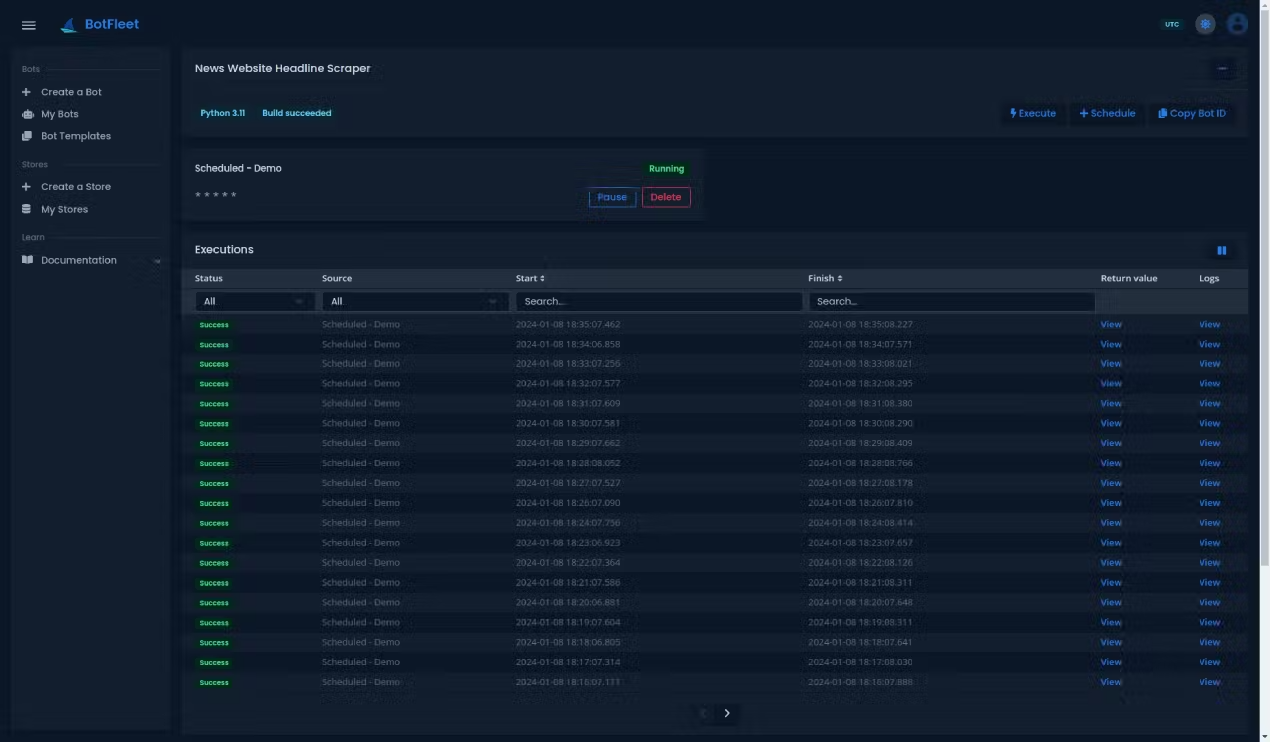This screenshot has width=1270, height=742.
Task: Focus the Finish search field
Action: pos(951,301)
